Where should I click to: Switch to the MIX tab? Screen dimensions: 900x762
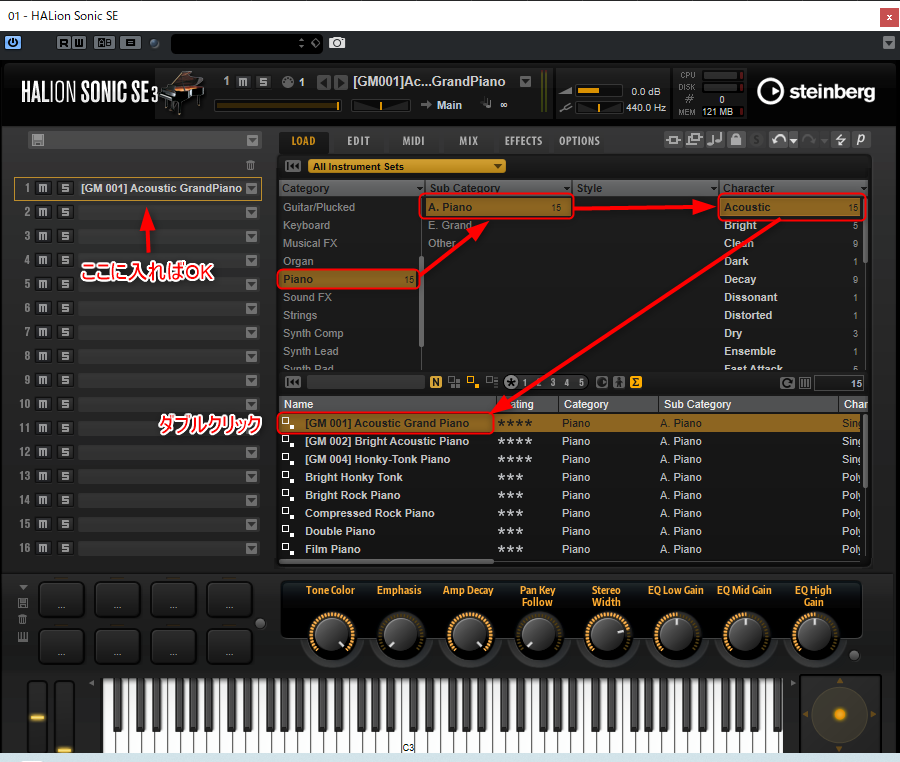point(468,141)
